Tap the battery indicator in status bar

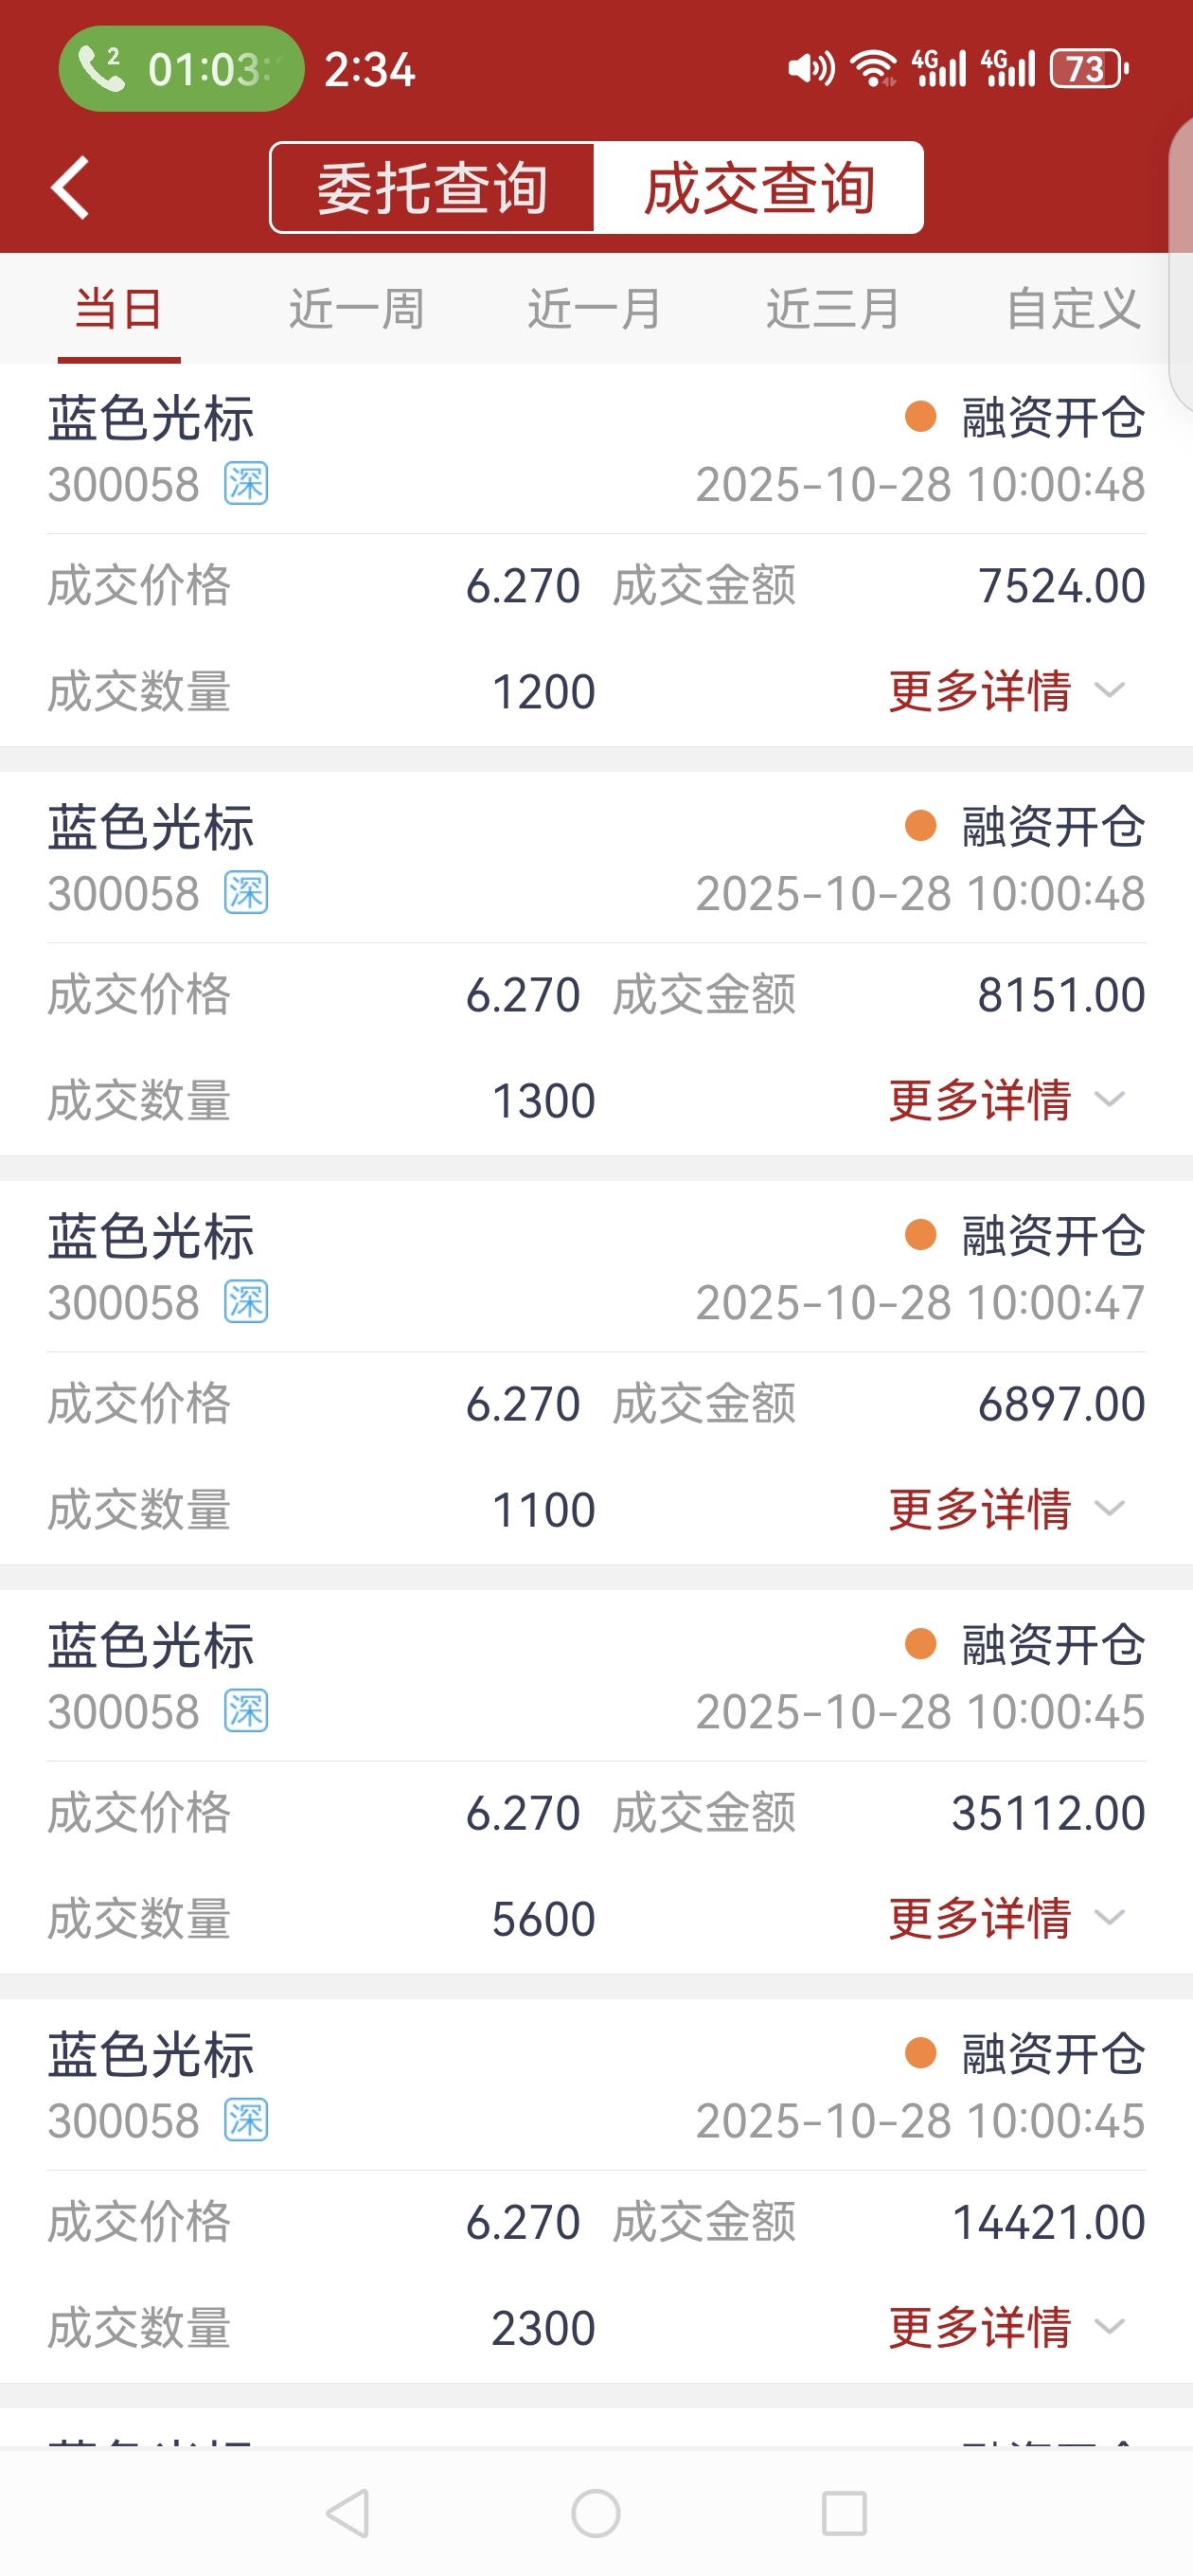(x=1088, y=69)
